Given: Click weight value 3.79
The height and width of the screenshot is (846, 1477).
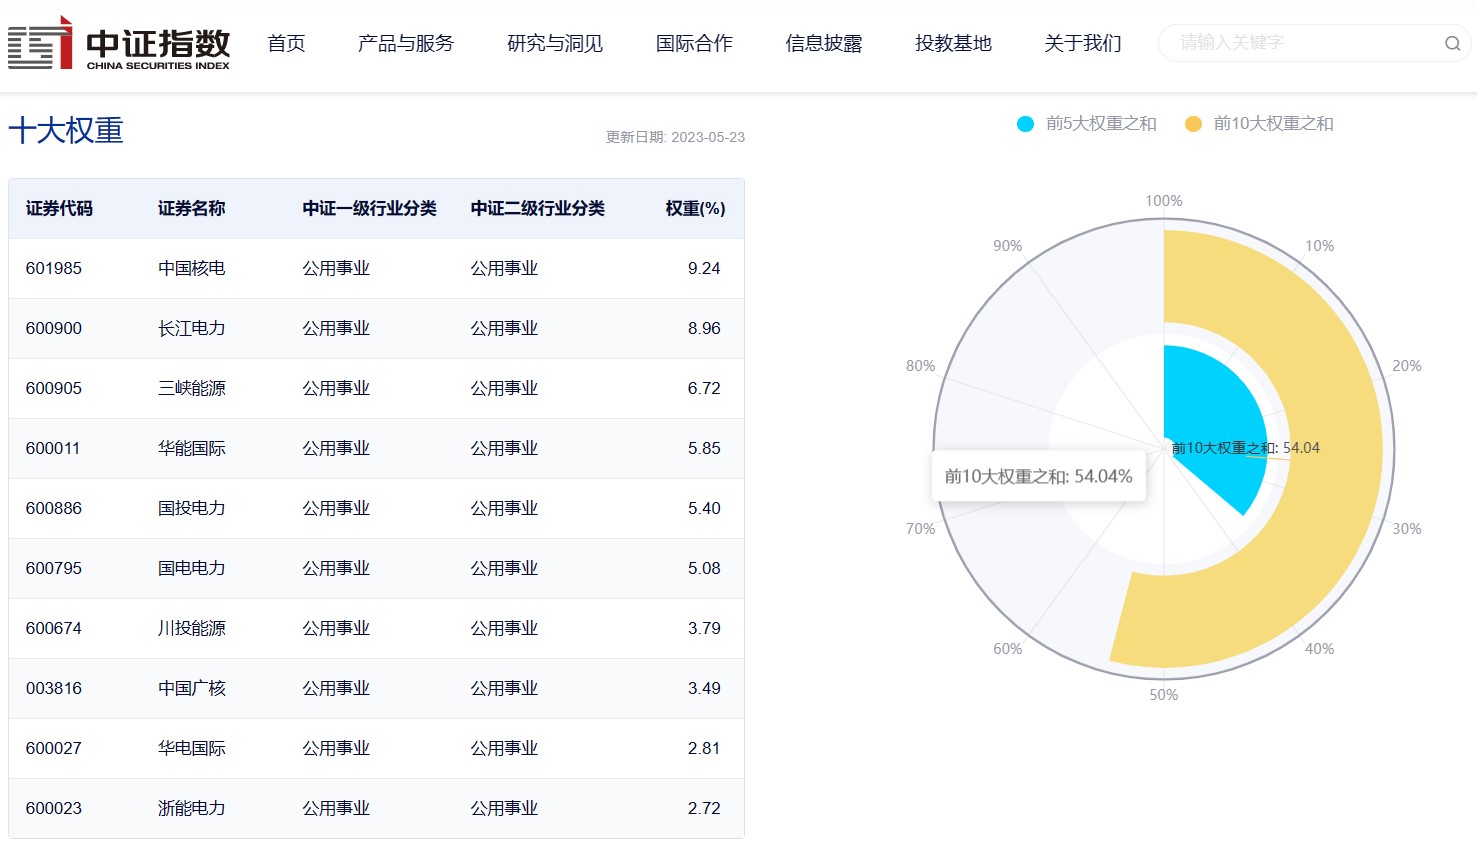Looking at the screenshot, I should 704,628.
